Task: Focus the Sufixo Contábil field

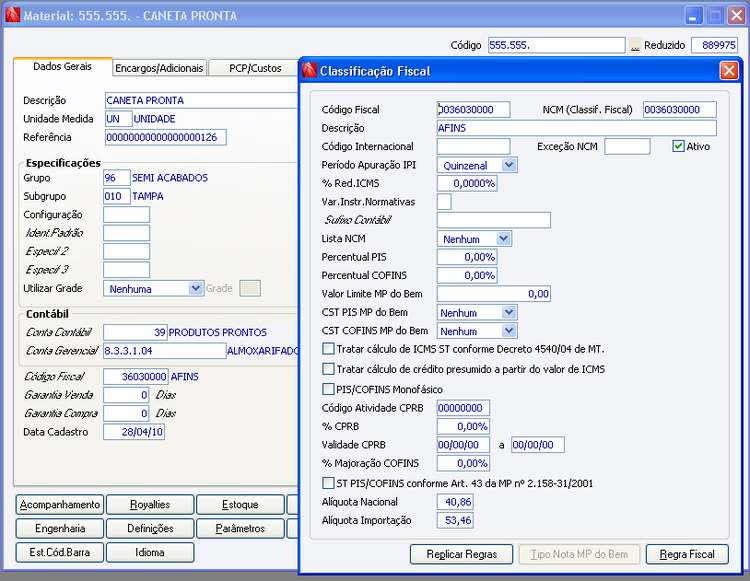Action: point(494,220)
